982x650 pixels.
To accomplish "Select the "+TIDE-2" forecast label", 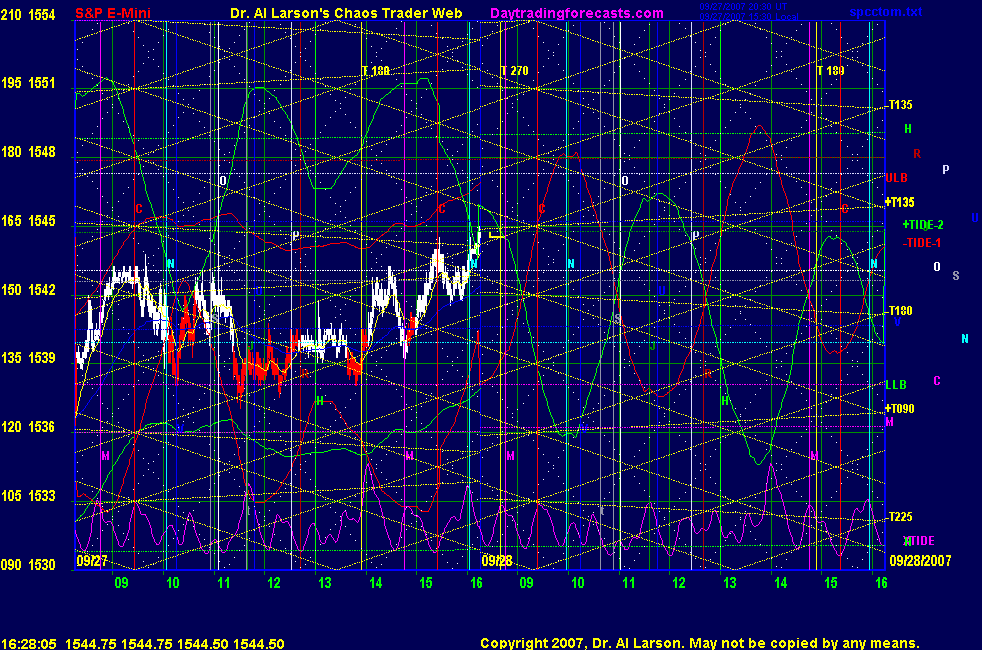I will (923, 225).
